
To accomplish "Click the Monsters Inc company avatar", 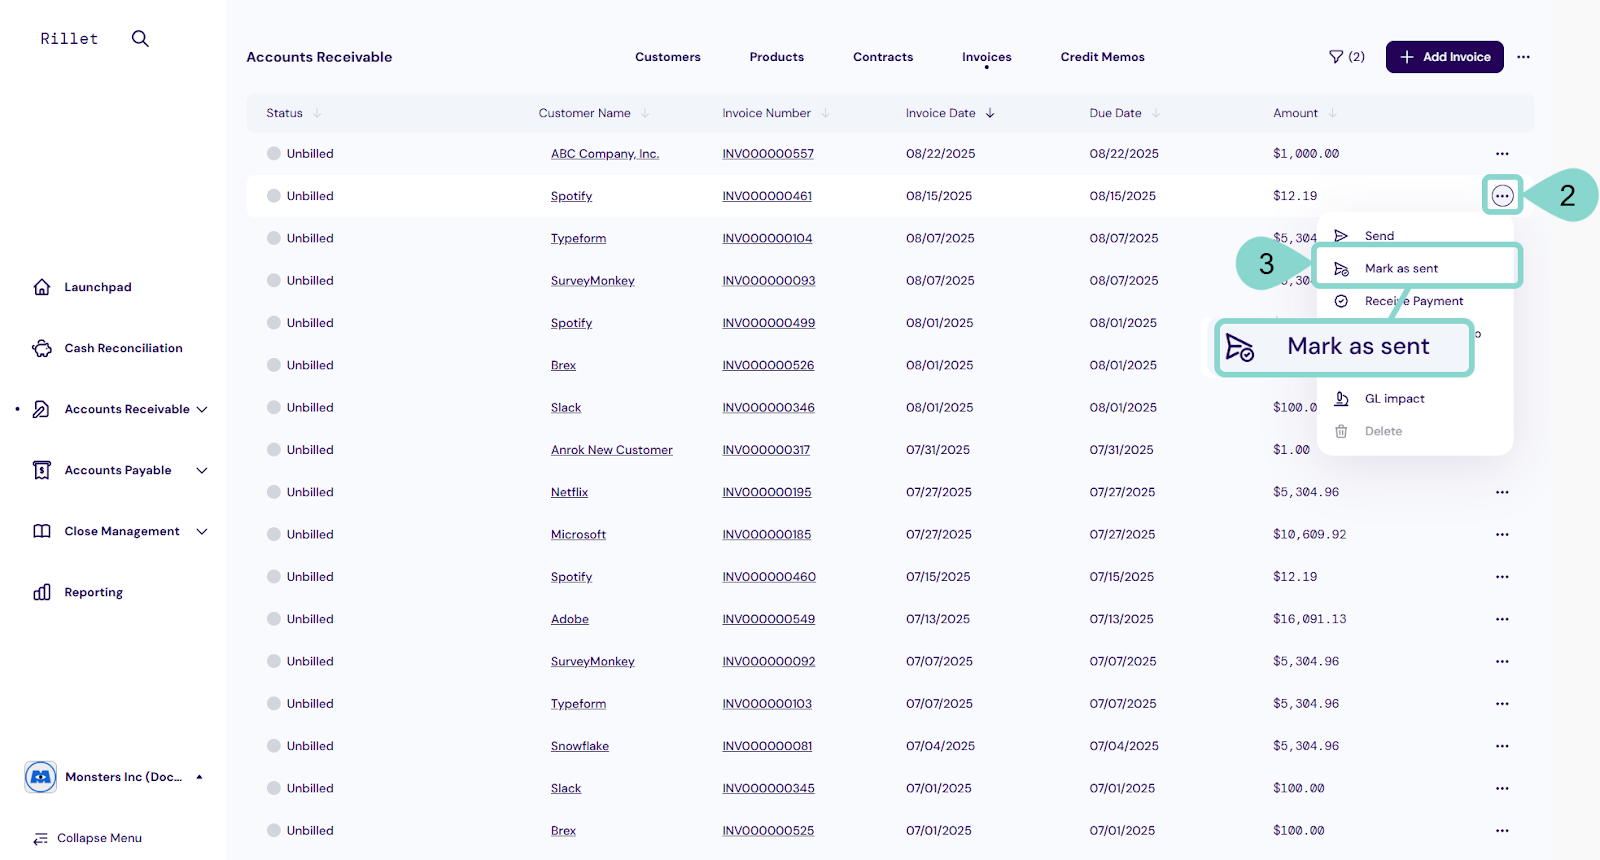I will [x=41, y=777].
